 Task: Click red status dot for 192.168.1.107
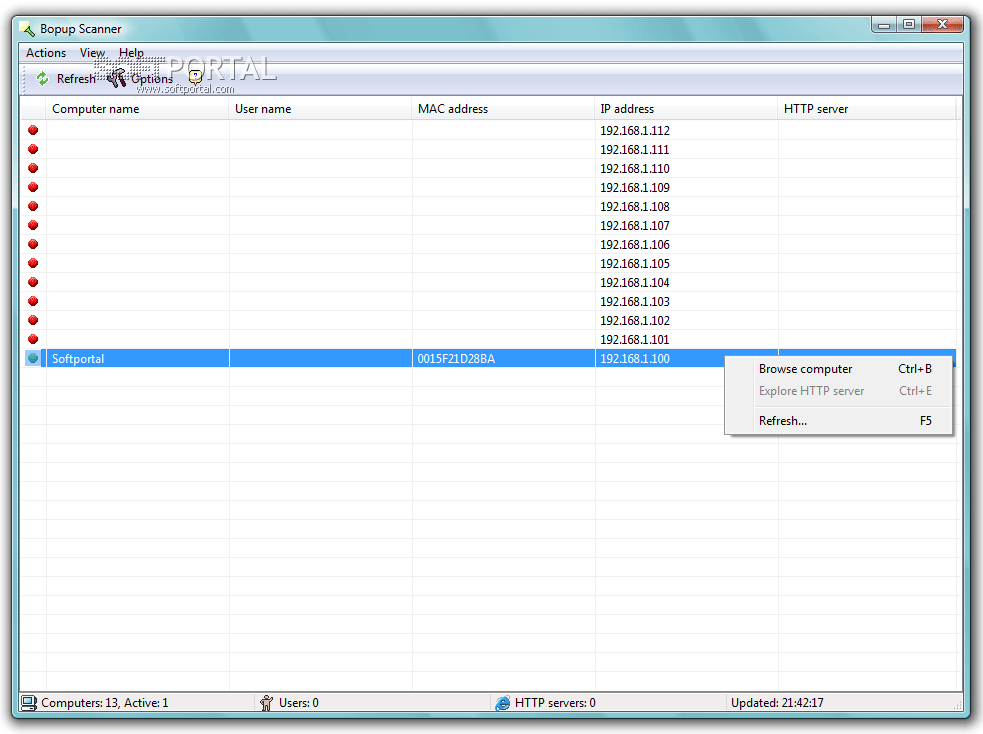point(33,225)
